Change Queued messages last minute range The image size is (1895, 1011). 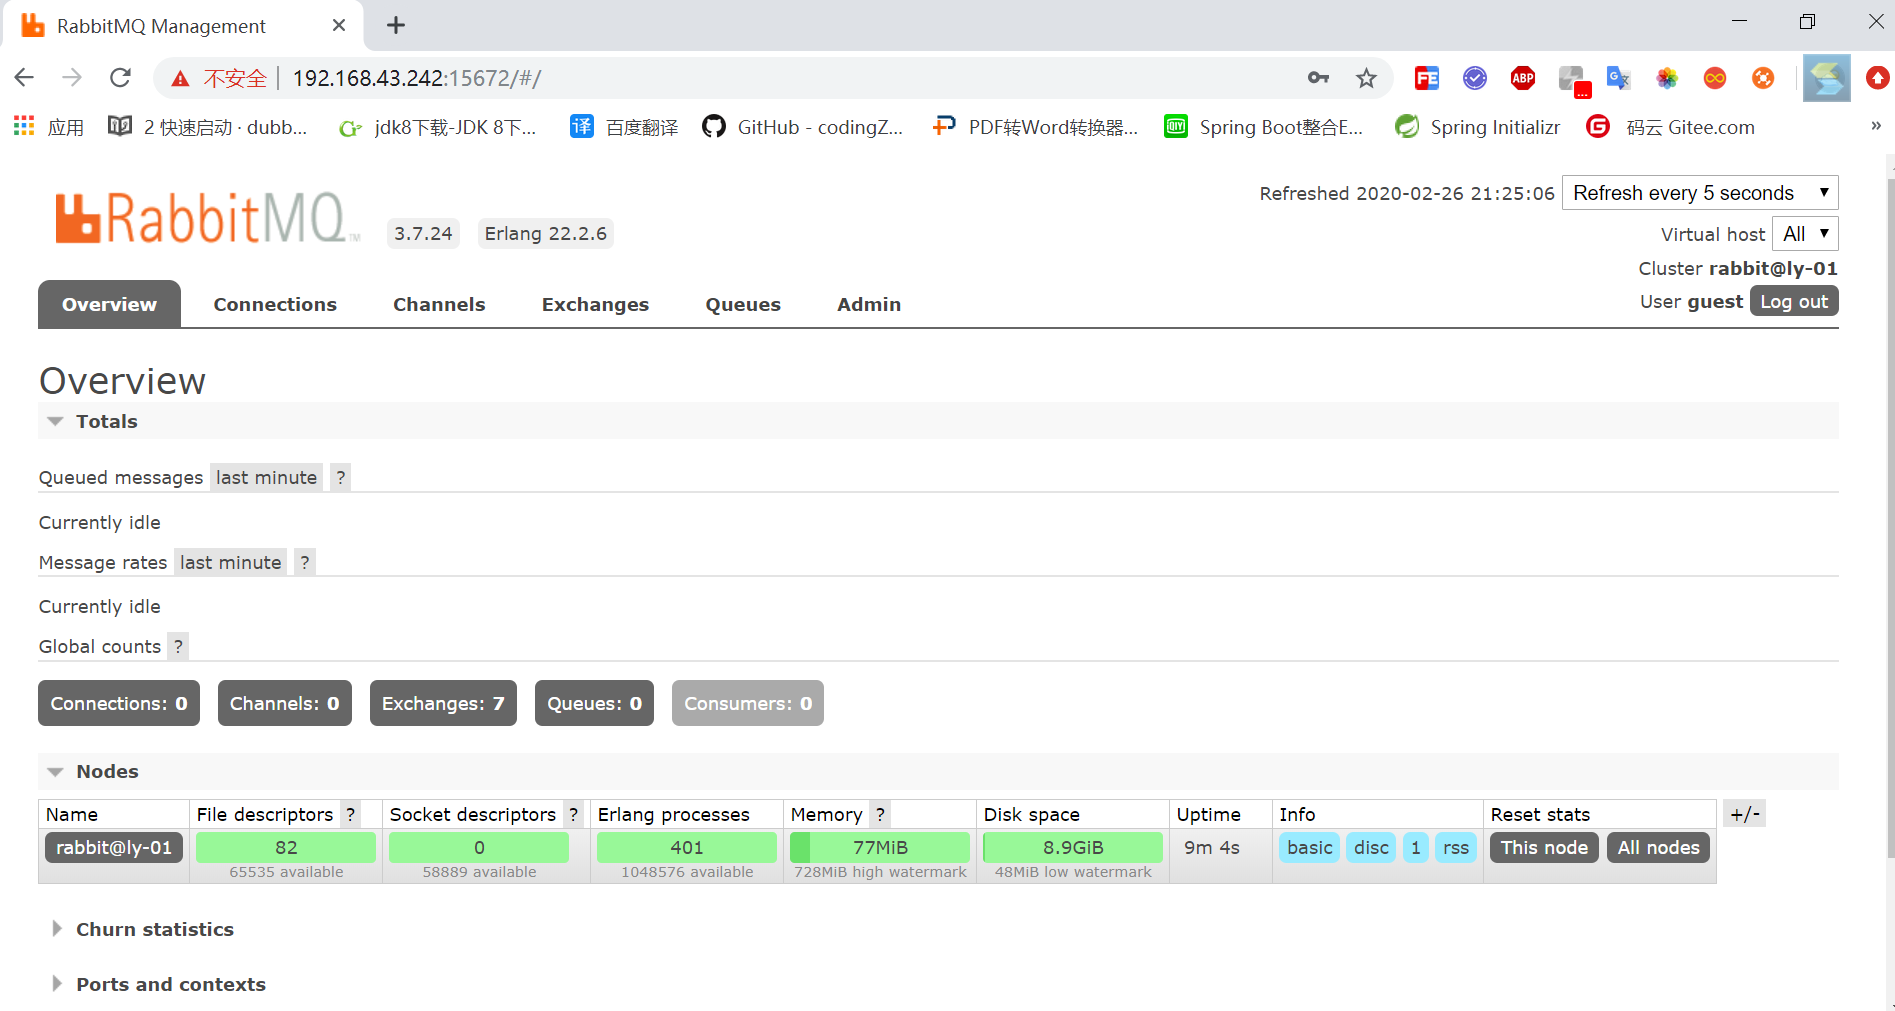pyautogui.click(x=266, y=477)
